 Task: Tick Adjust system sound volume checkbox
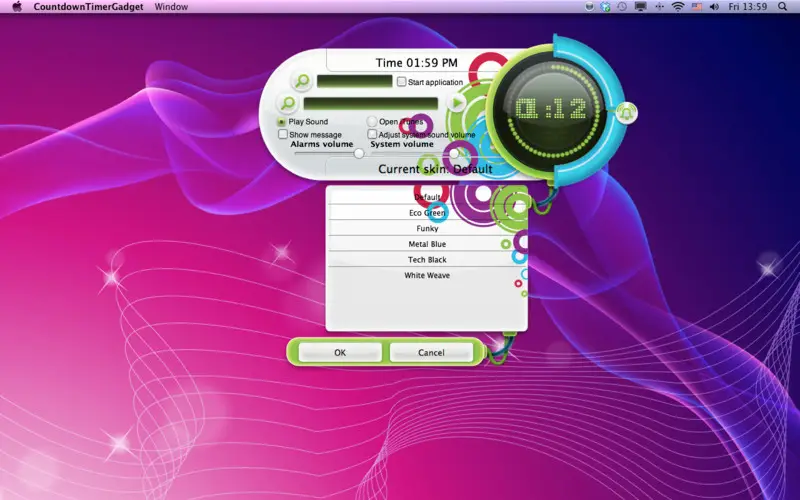pos(372,134)
